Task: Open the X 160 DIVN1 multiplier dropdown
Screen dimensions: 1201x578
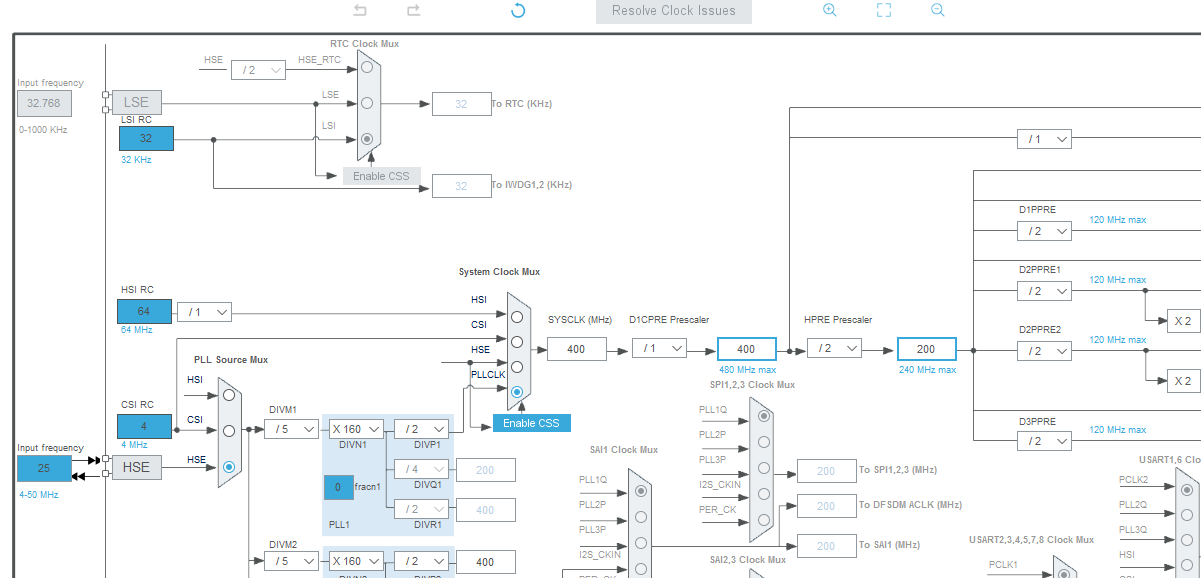Action: click(x=356, y=428)
